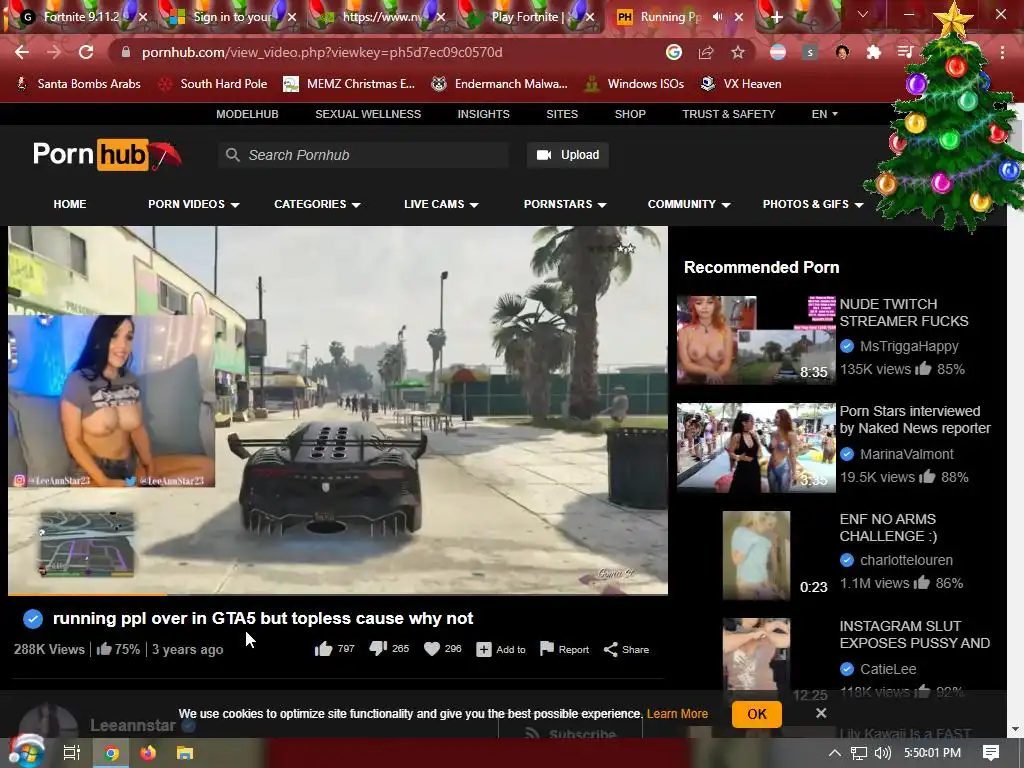The height and width of the screenshot is (768, 1024).
Task: Reload the page with the refresh icon
Action: pos(86,52)
